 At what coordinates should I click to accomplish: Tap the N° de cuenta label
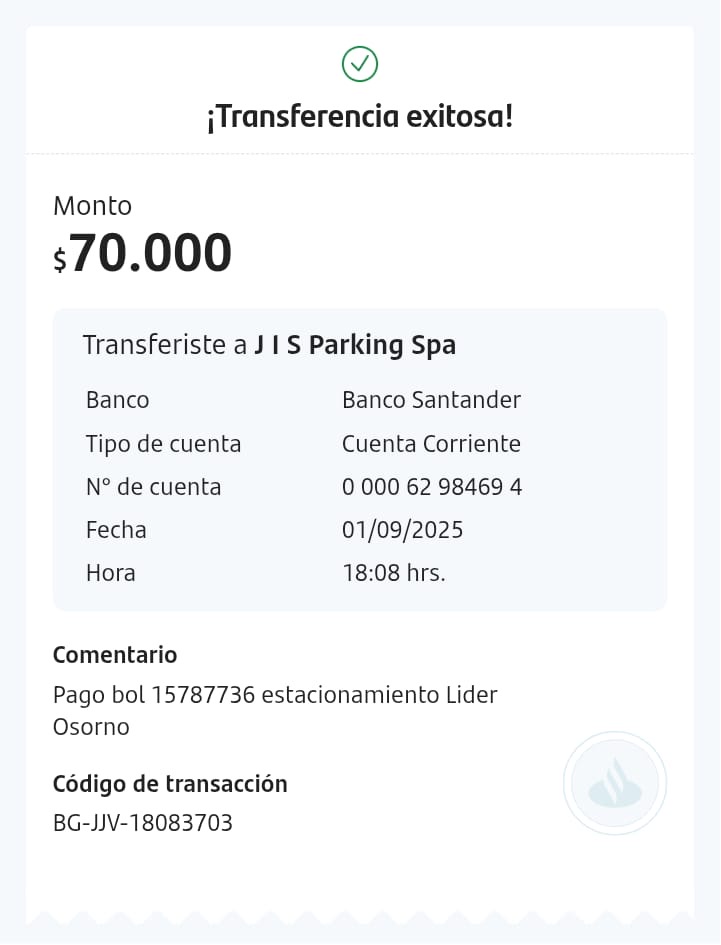coord(154,487)
